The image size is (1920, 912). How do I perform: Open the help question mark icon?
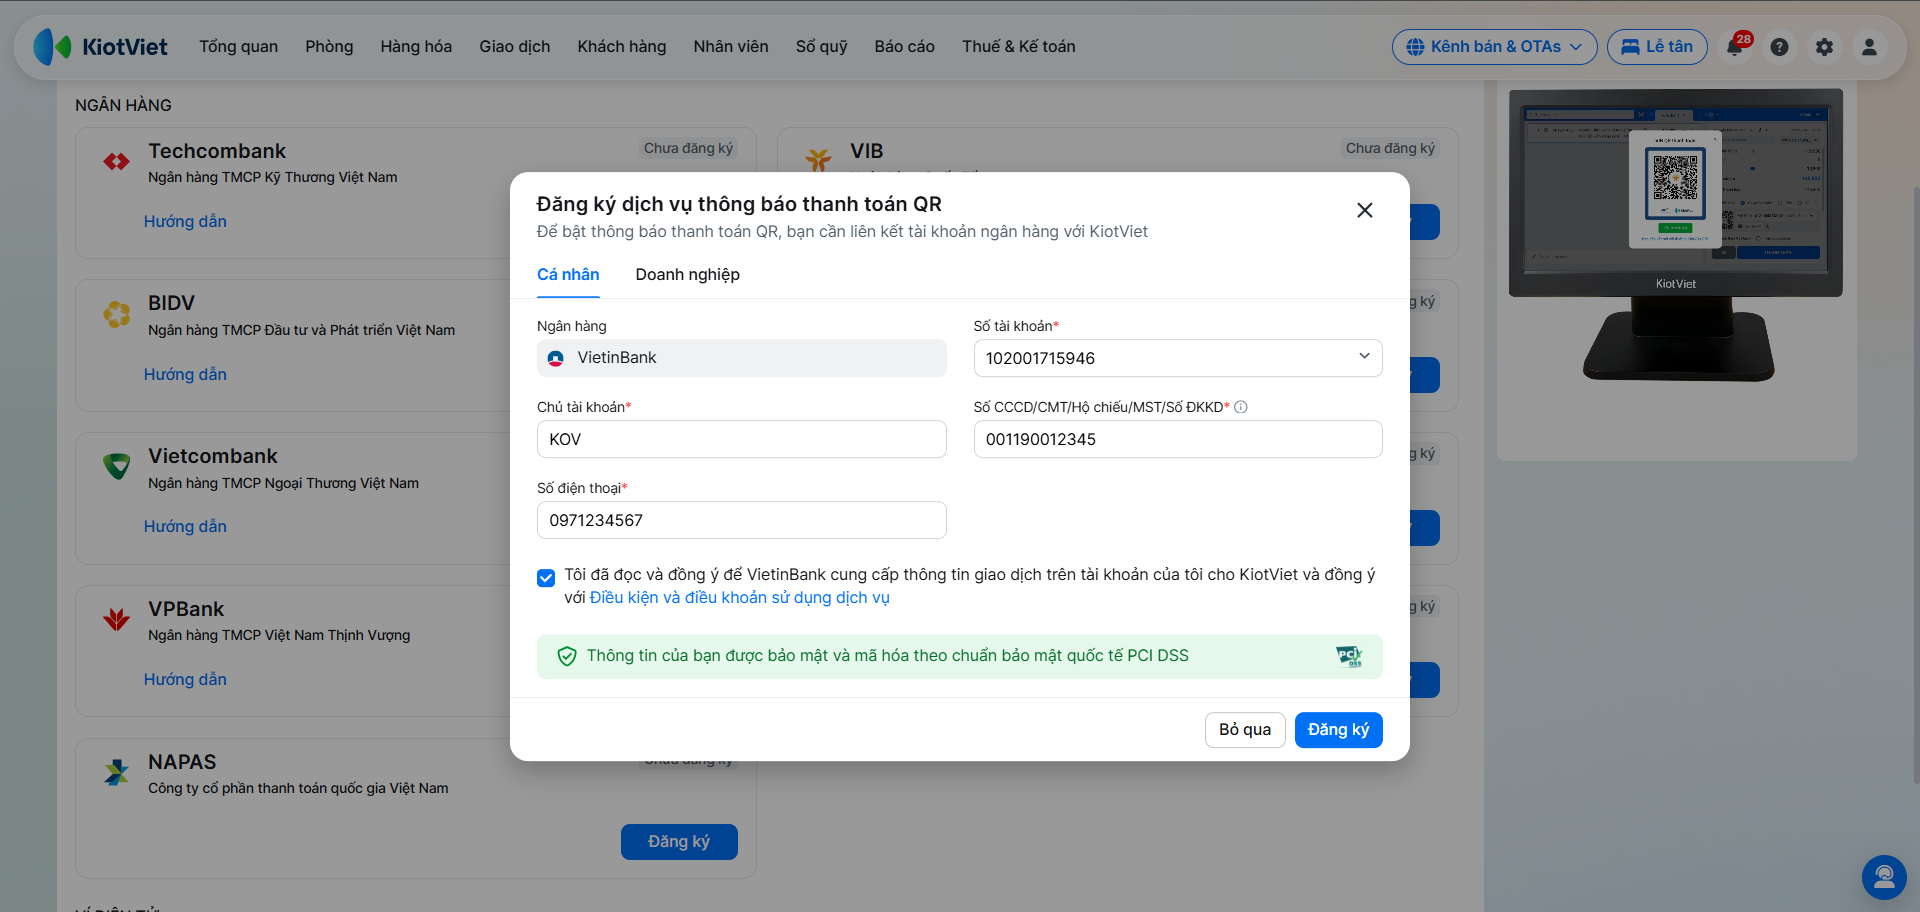pos(1779,47)
